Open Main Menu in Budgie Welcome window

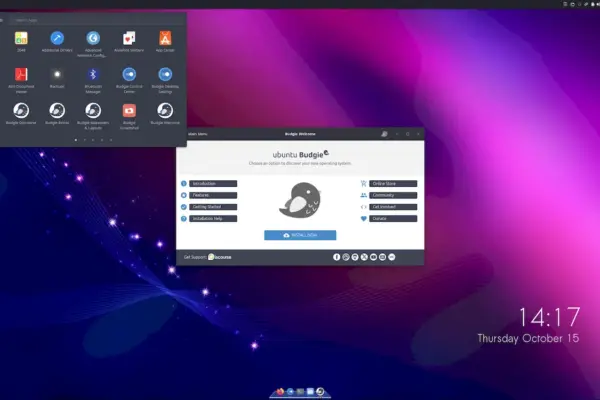[197, 134]
